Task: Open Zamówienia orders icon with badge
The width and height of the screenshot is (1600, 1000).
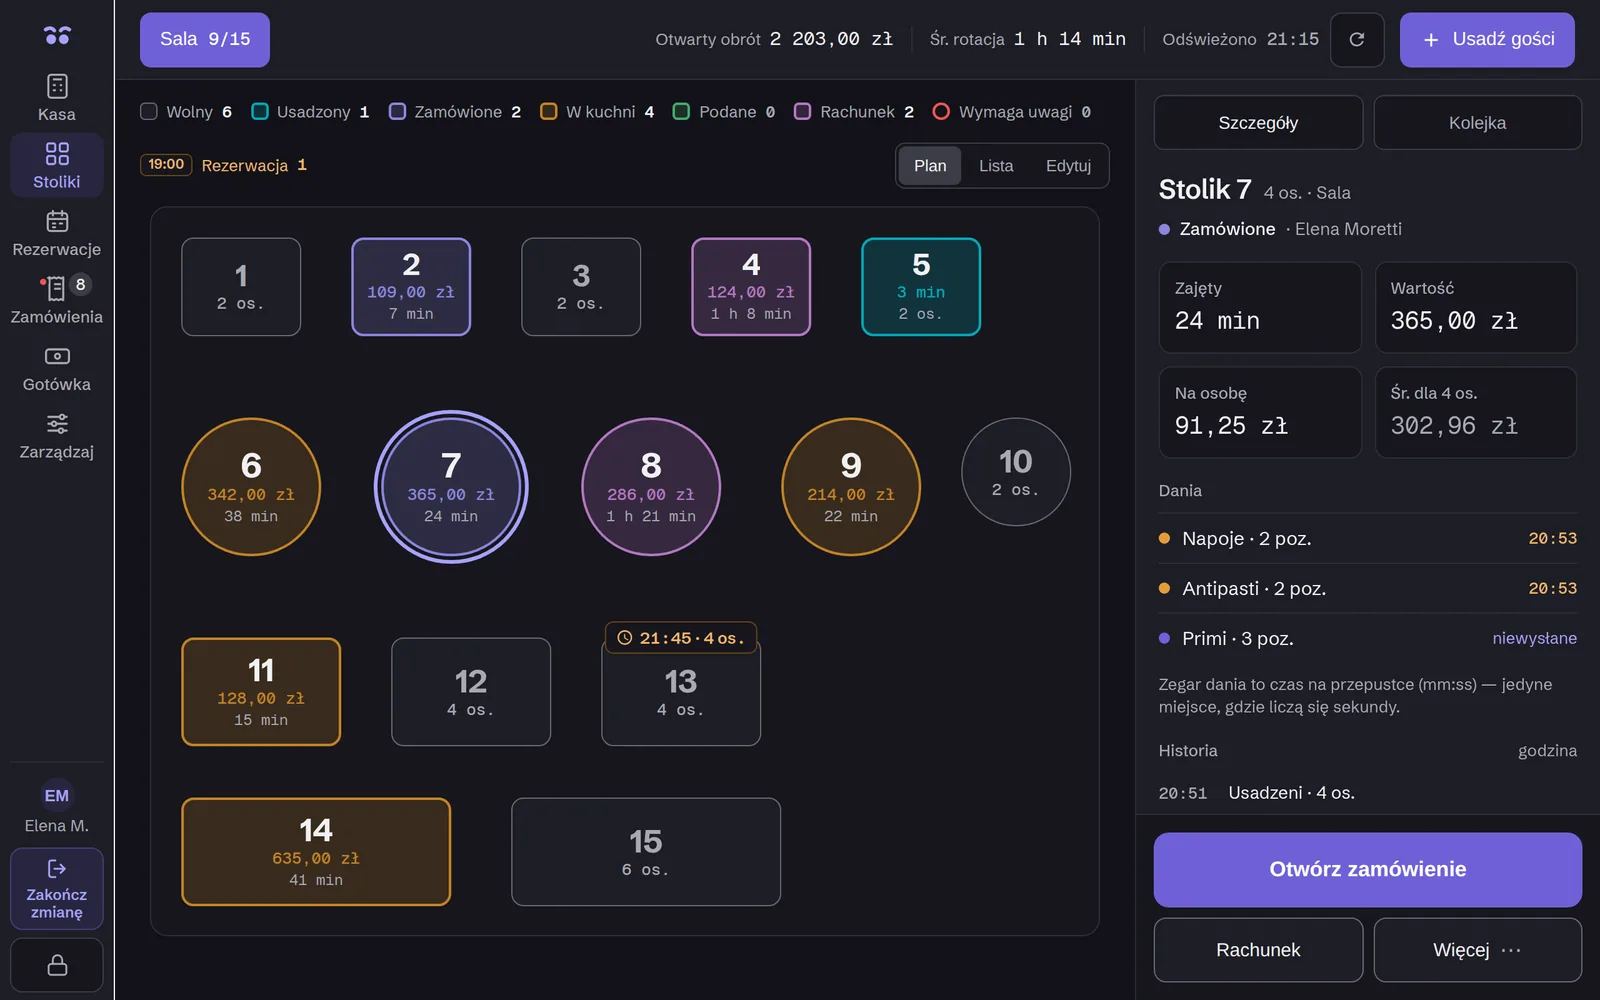Action: [57, 288]
